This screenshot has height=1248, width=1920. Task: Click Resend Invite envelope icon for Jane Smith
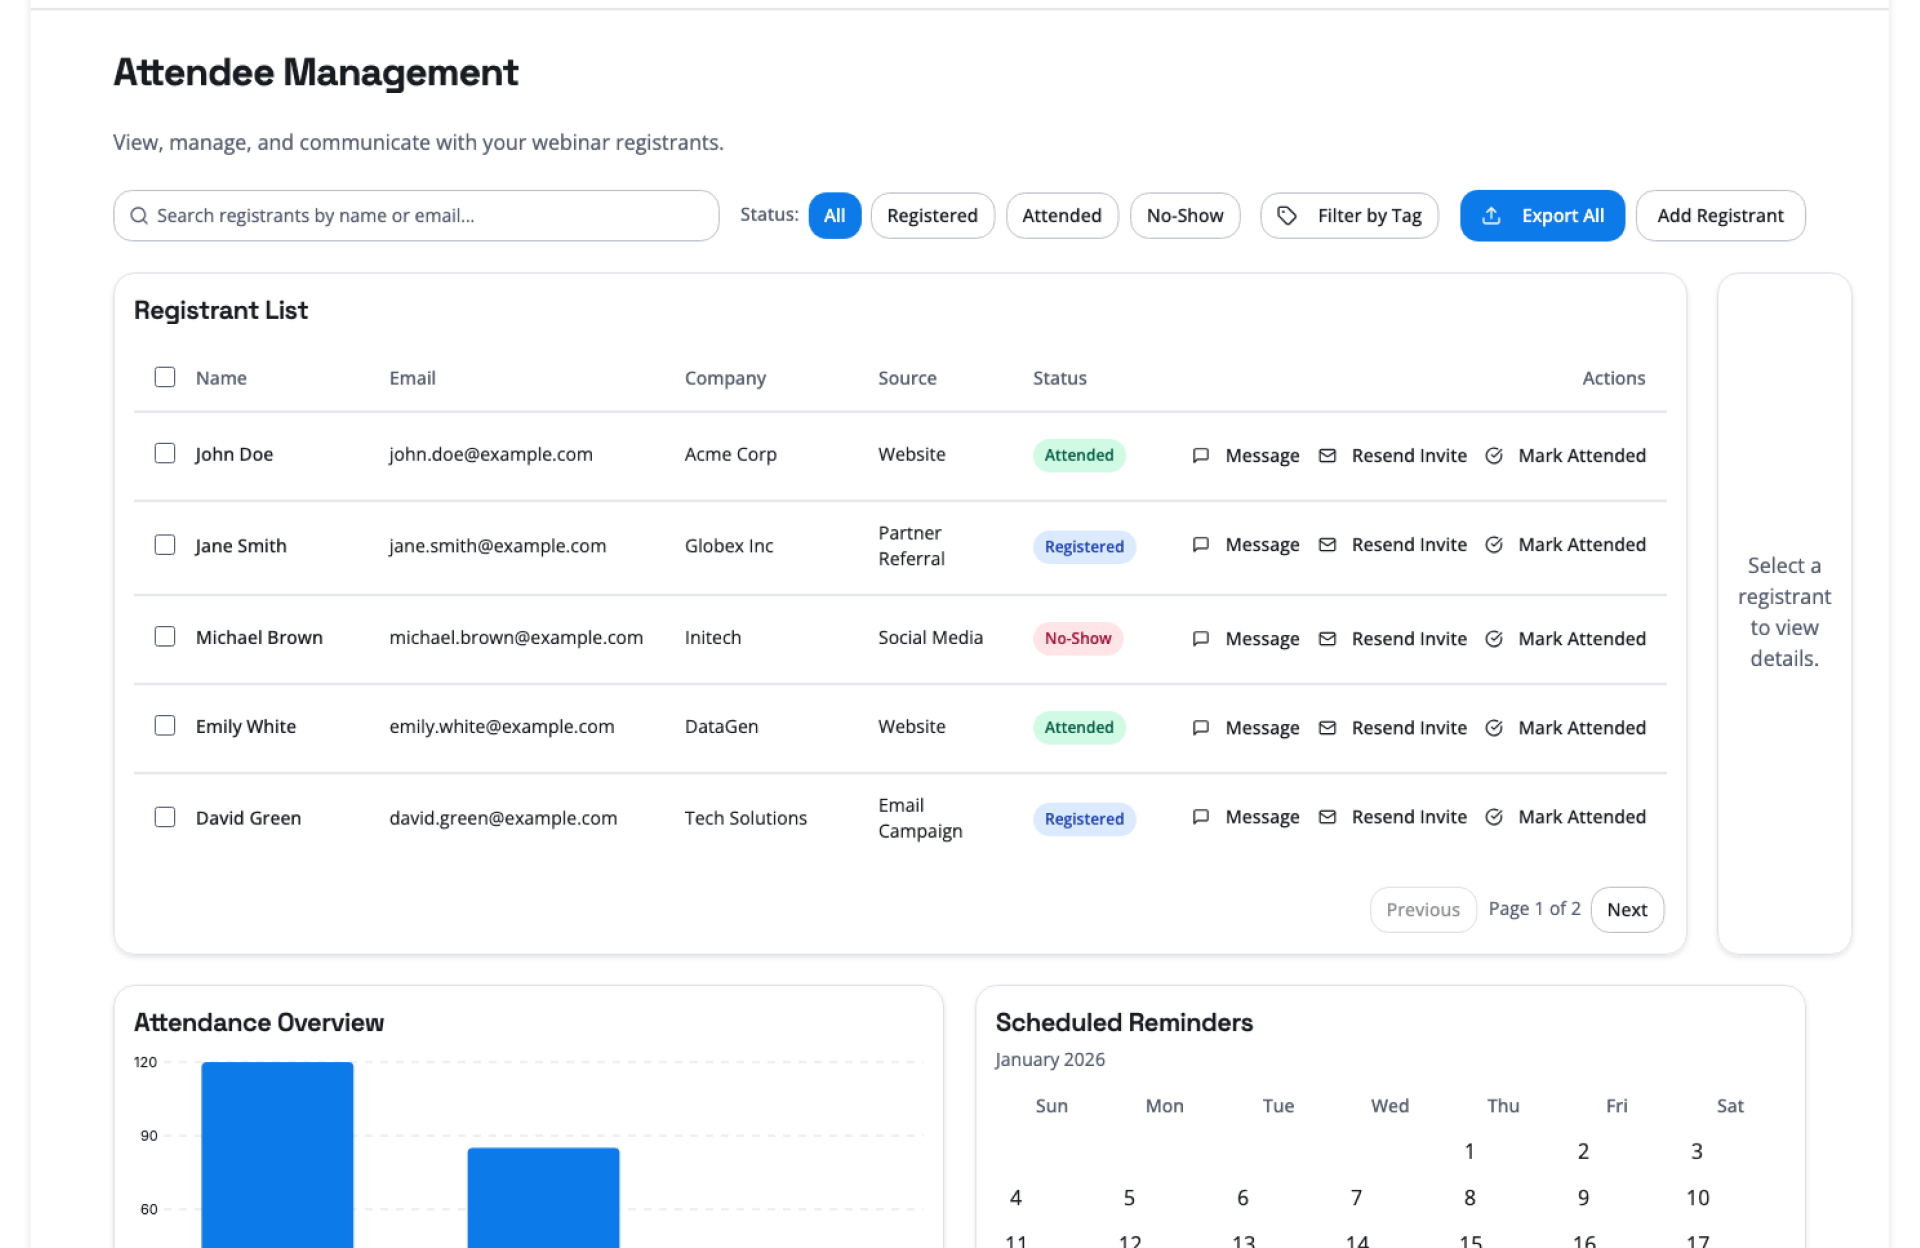(x=1327, y=545)
